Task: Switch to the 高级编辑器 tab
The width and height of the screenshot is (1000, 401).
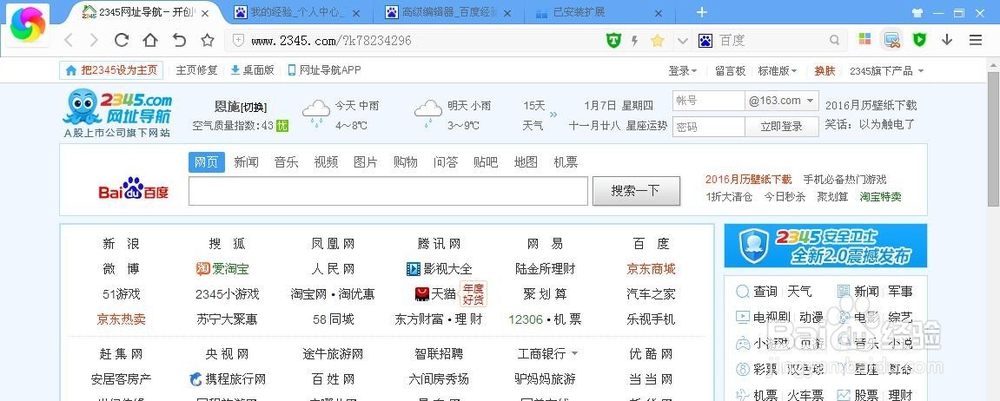Action: coord(449,12)
